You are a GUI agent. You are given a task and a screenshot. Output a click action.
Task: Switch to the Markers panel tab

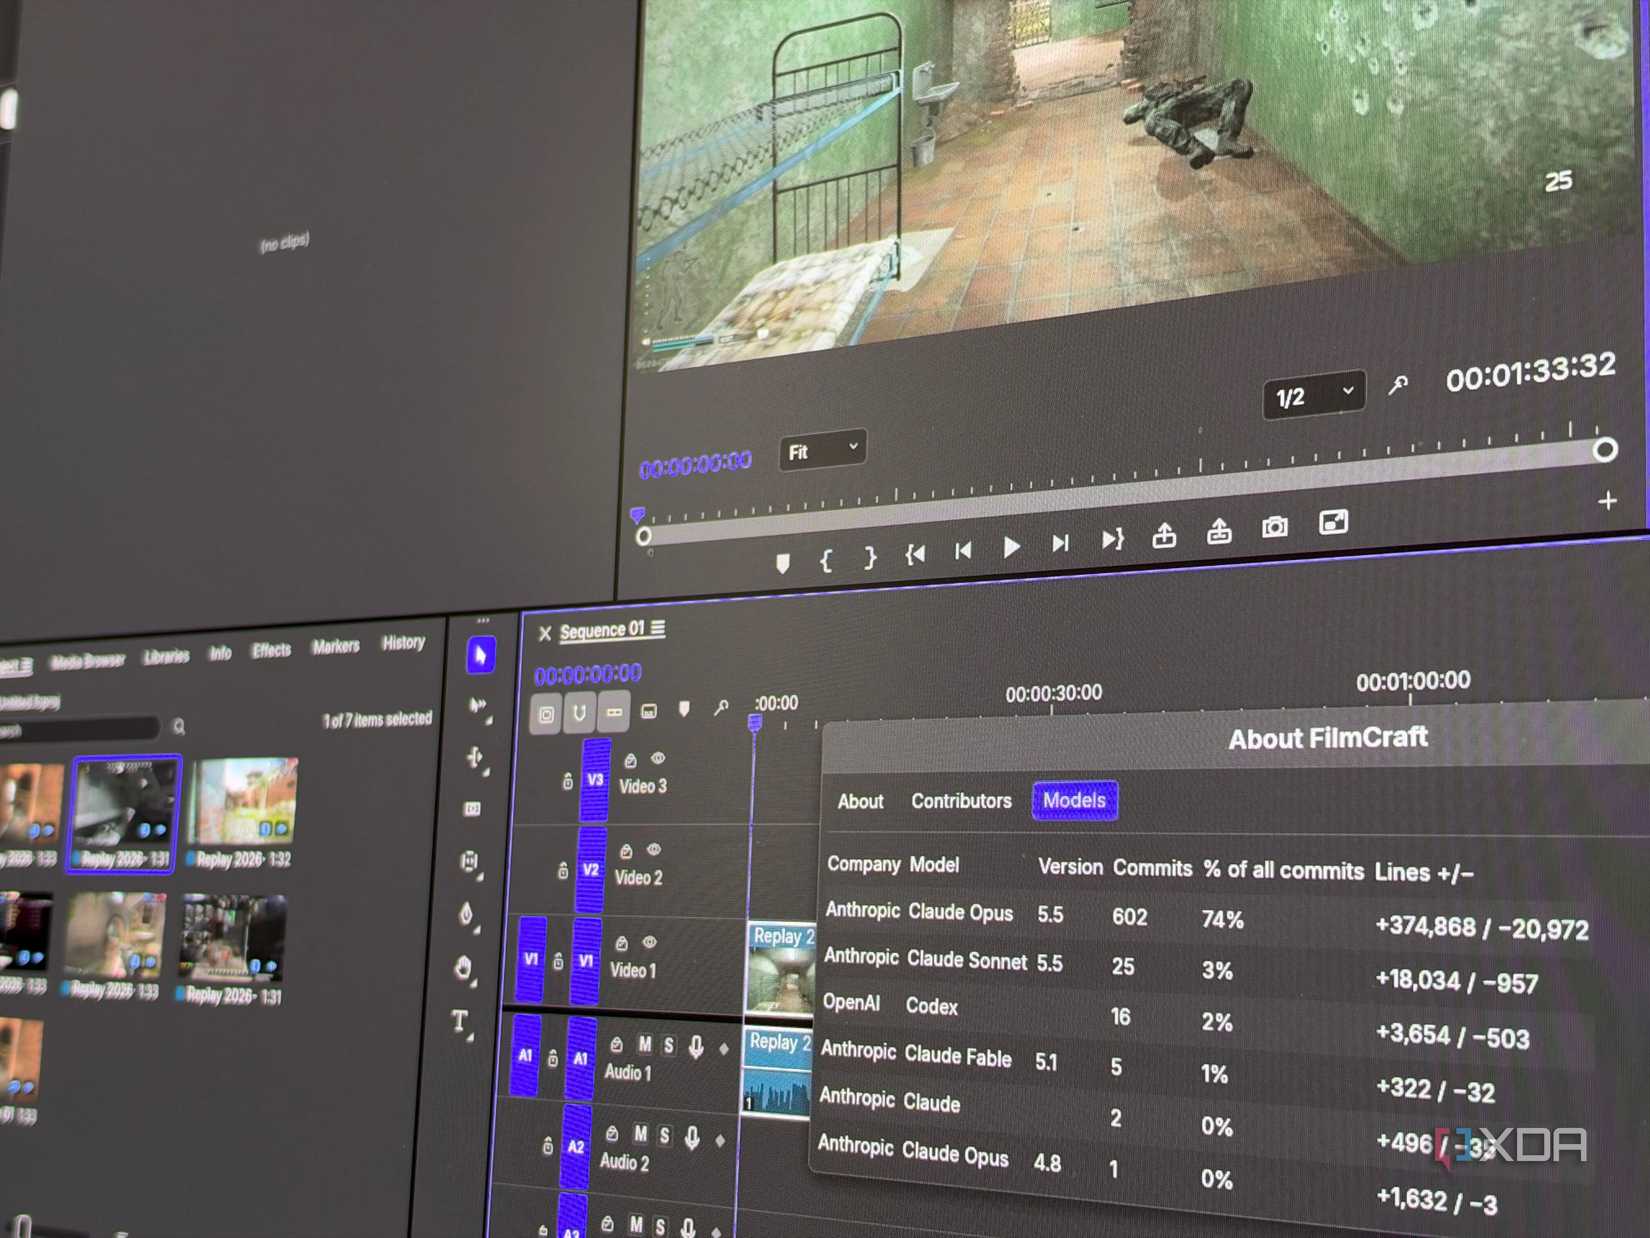click(x=335, y=647)
